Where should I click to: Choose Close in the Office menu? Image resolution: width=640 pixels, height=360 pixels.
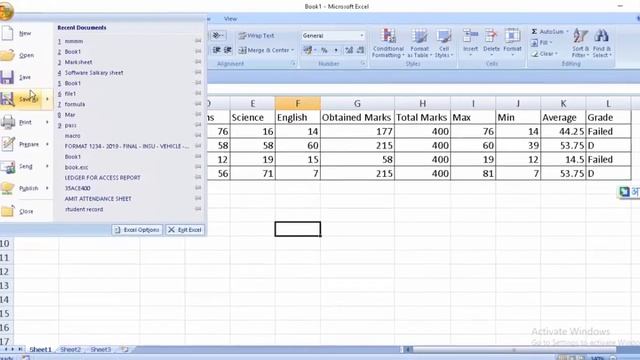27,211
